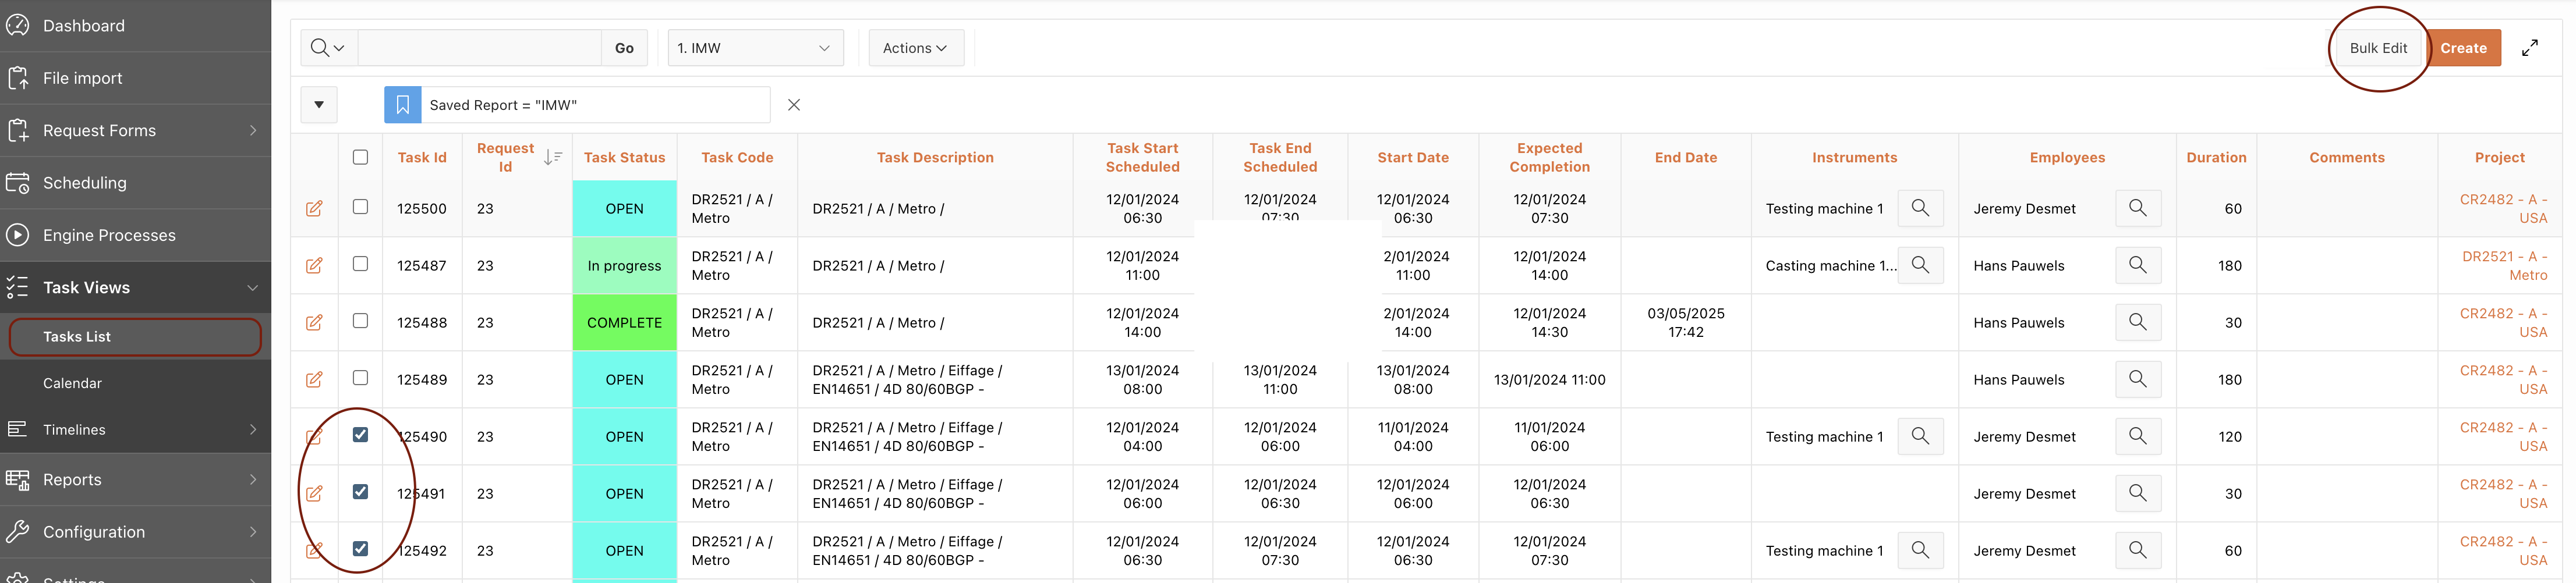The image size is (2576, 583).
Task: Open instrument lookup for Casting machine row
Action: [1919, 265]
